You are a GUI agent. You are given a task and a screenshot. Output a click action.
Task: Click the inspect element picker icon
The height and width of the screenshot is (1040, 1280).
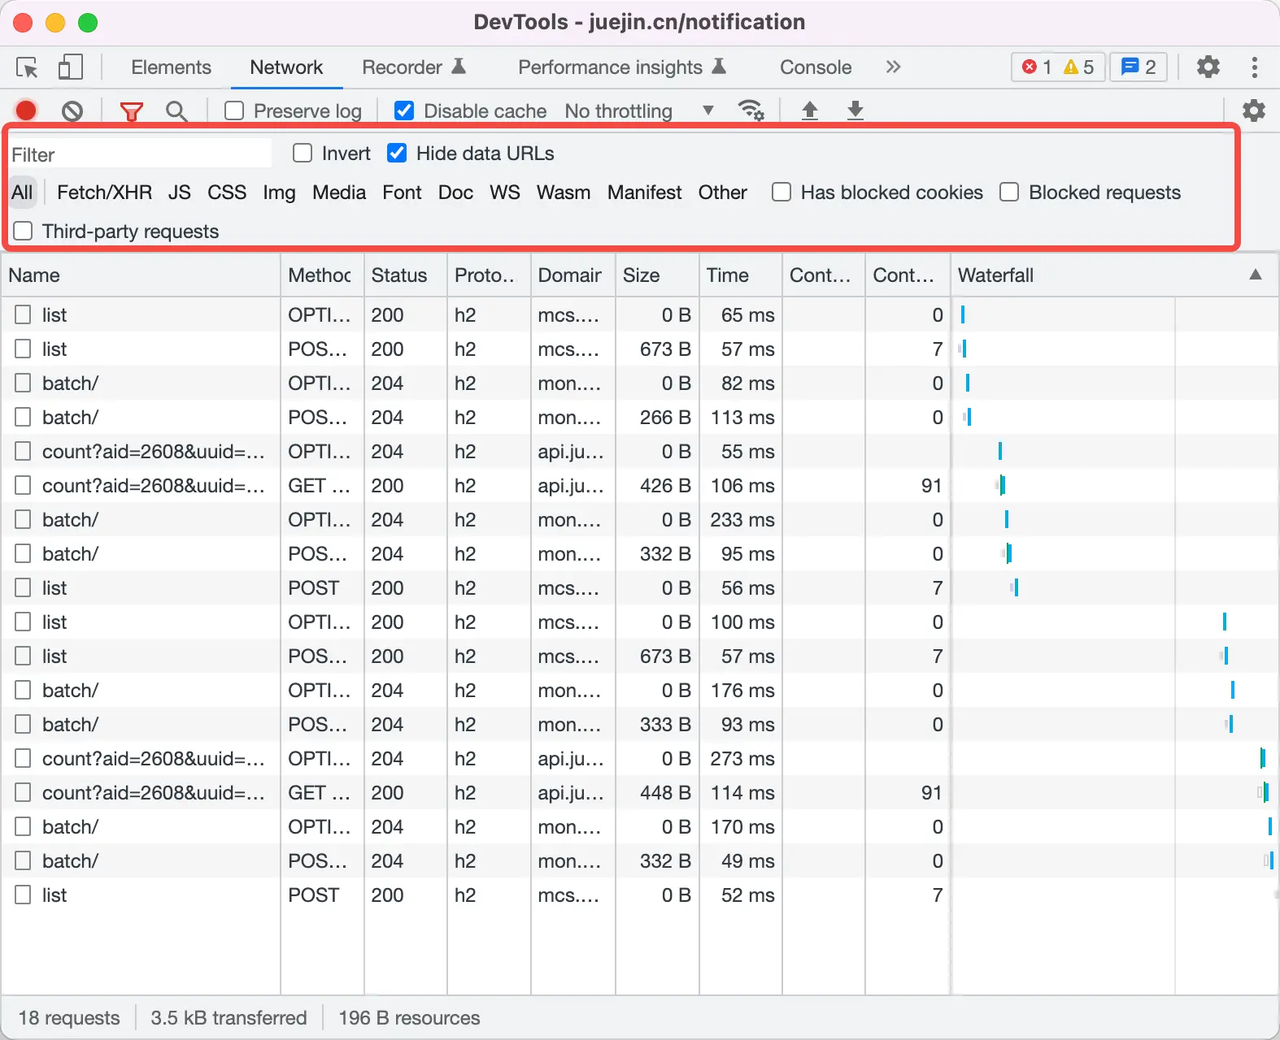click(x=27, y=68)
